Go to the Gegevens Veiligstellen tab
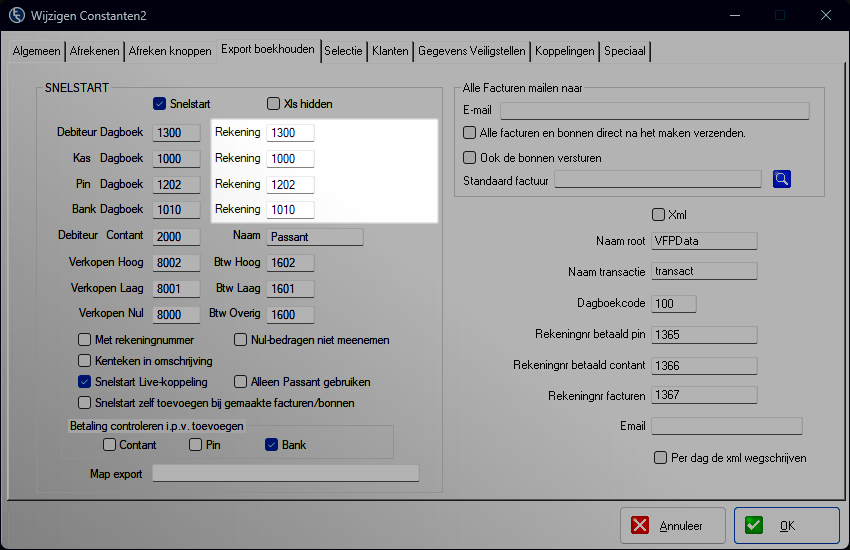Image resolution: width=850 pixels, height=550 pixels. coord(471,51)
